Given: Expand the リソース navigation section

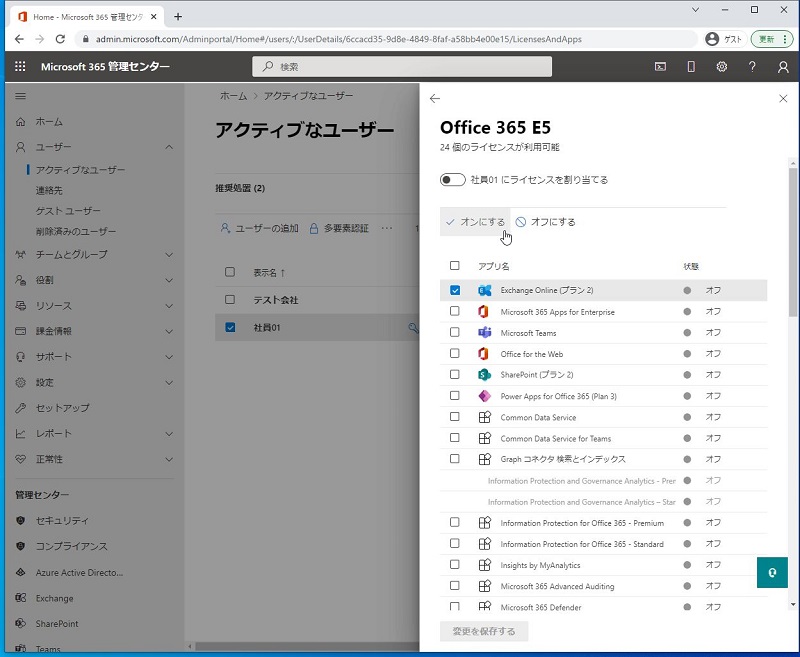Looking at the screenshot, I should pos(169,306).
